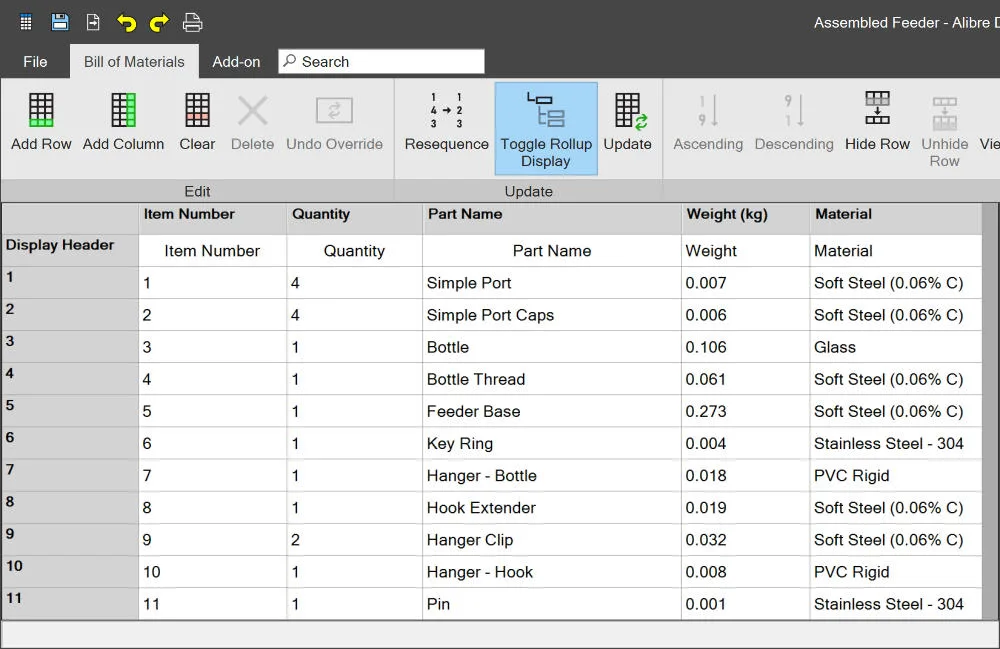Click the Pin part name cell

point(552,604)
